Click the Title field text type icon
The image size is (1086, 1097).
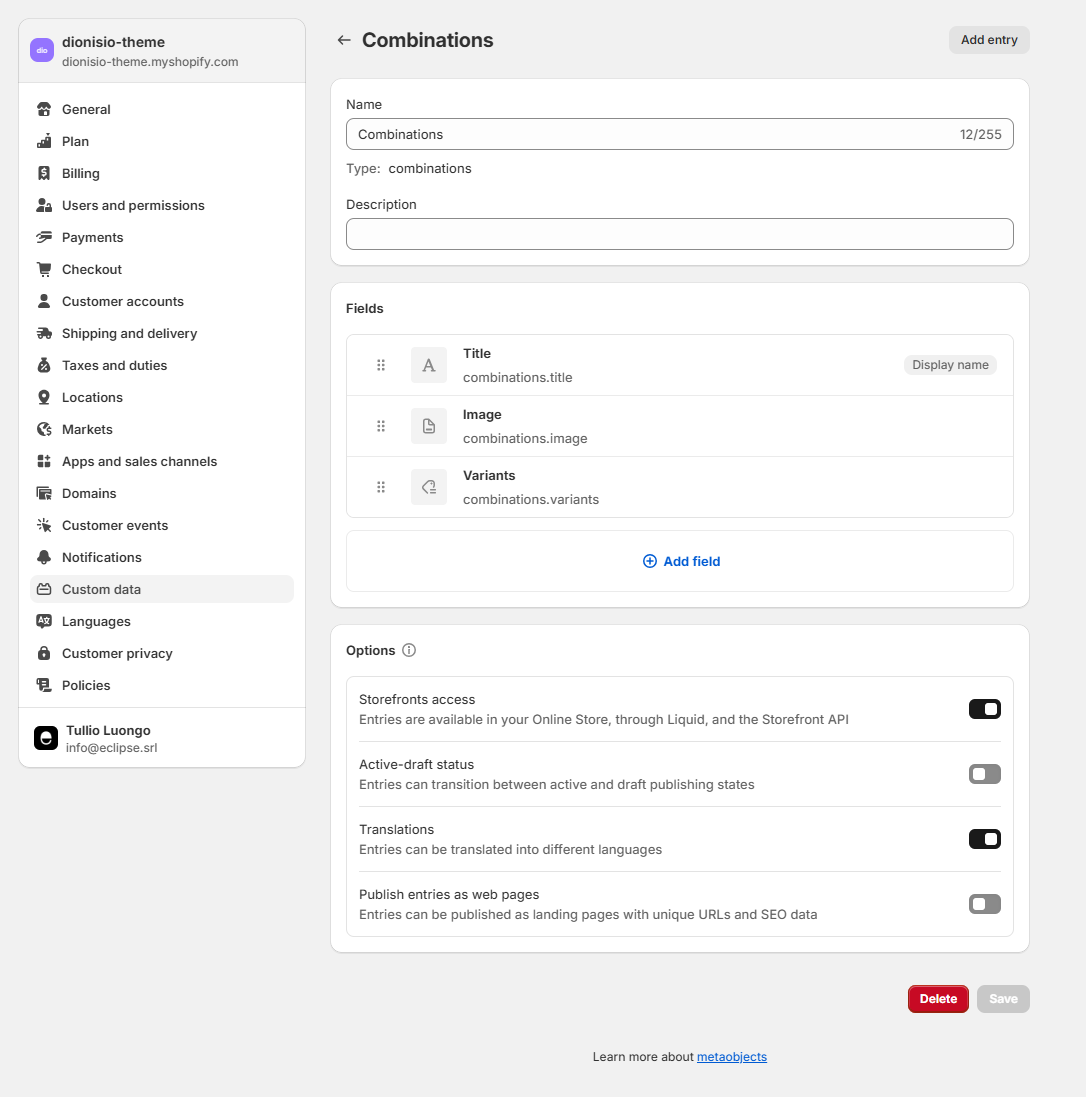(429, 365)
